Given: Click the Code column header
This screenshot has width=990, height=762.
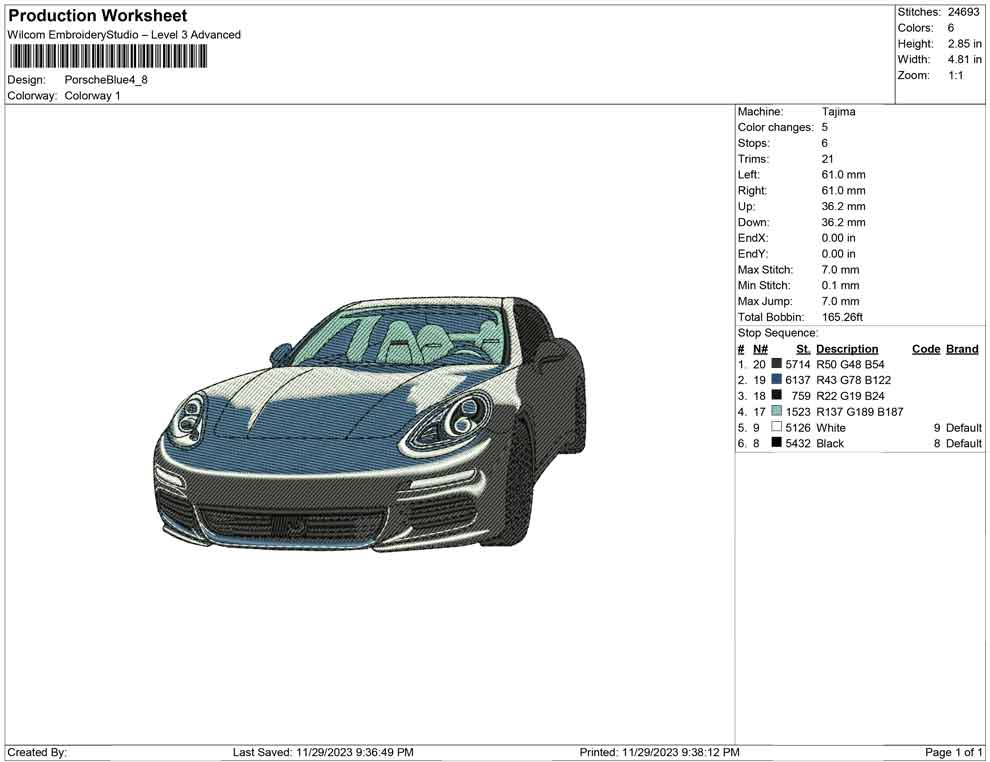Looking at the screenshot, I should coord(925,348).
